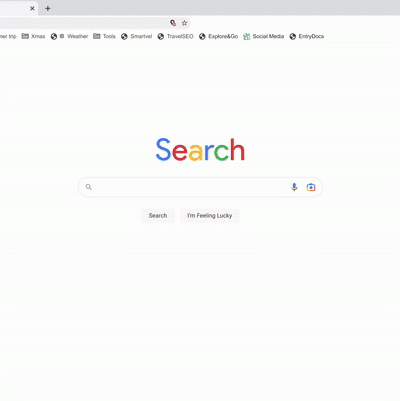Expand the Xmas bookmark folder
Screen dimensions: 400x401
pyautogui.click(x=33, y=36)
